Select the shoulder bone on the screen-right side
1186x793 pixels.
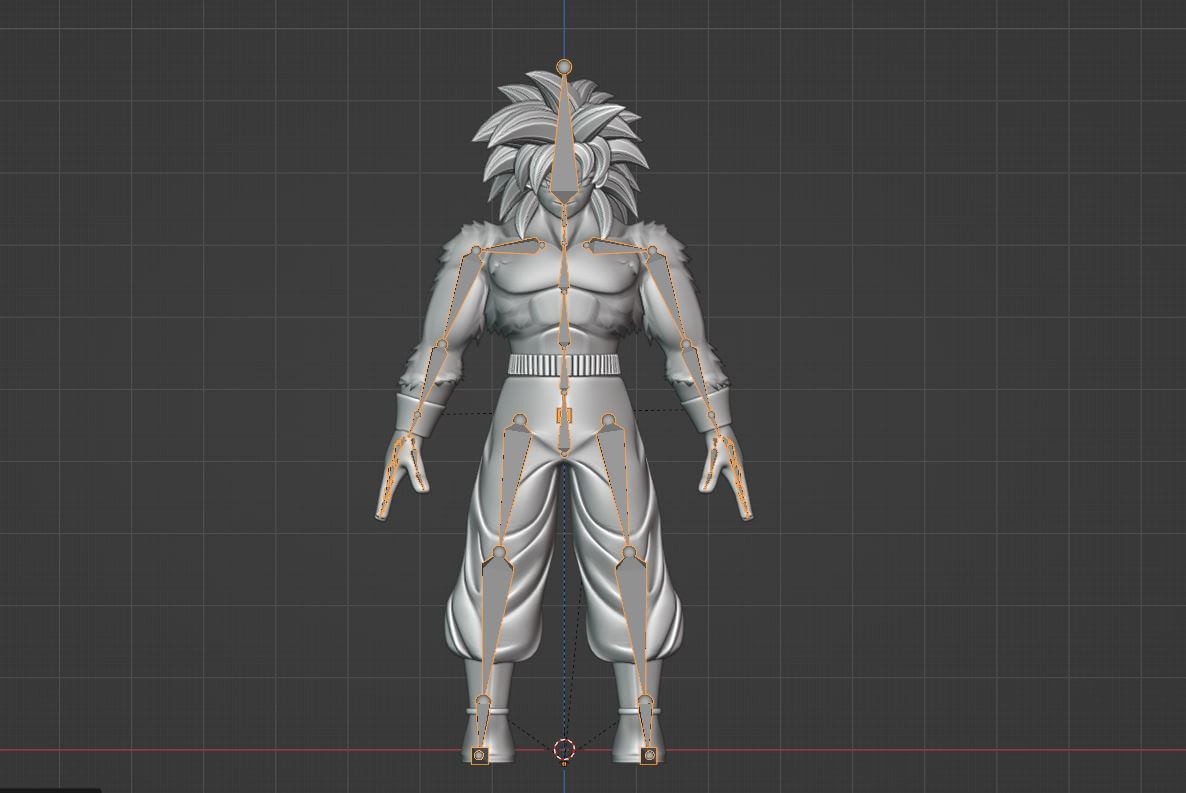coord(616,247)
